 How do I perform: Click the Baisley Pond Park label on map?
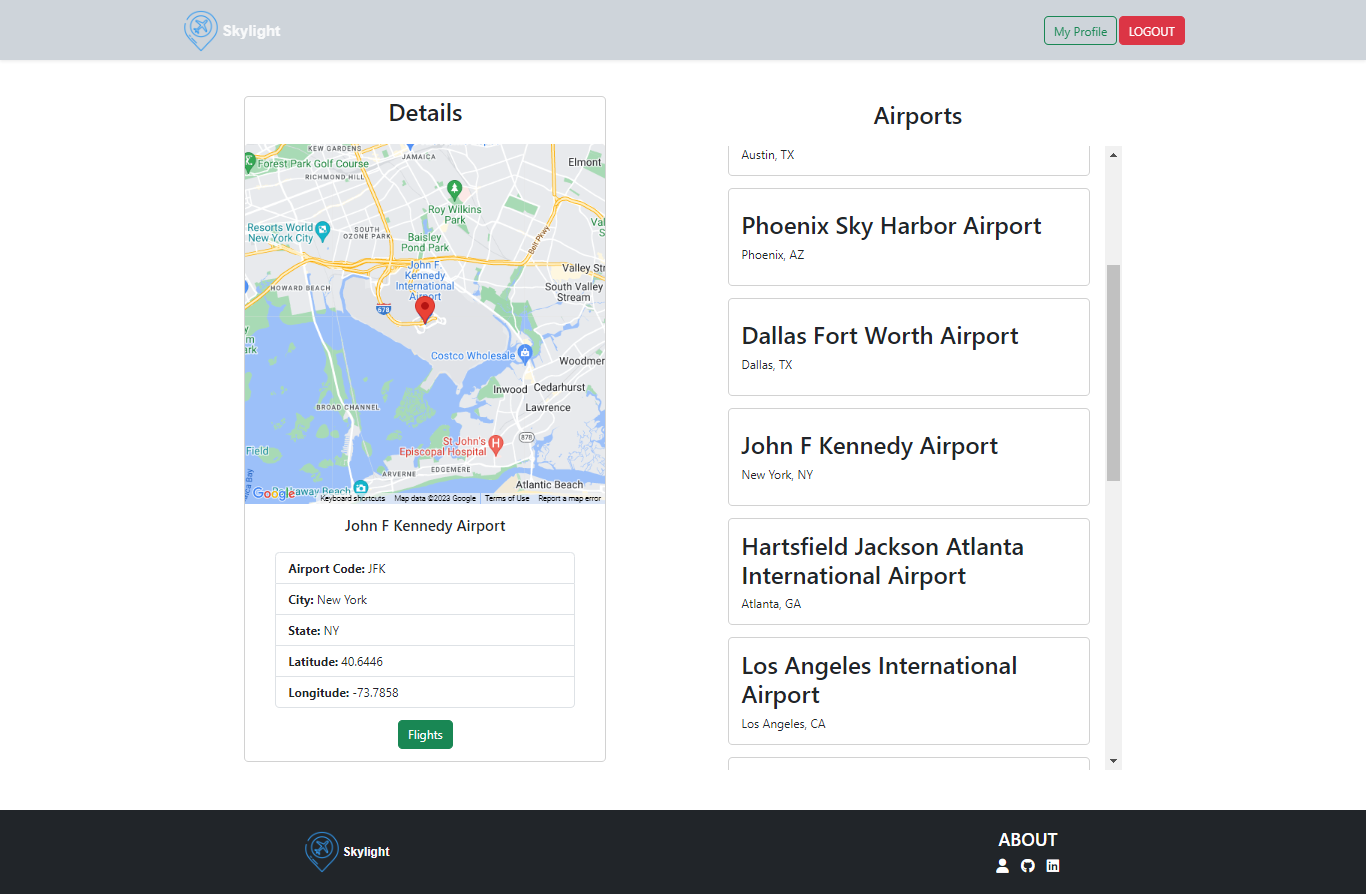(x=425, y=242)
